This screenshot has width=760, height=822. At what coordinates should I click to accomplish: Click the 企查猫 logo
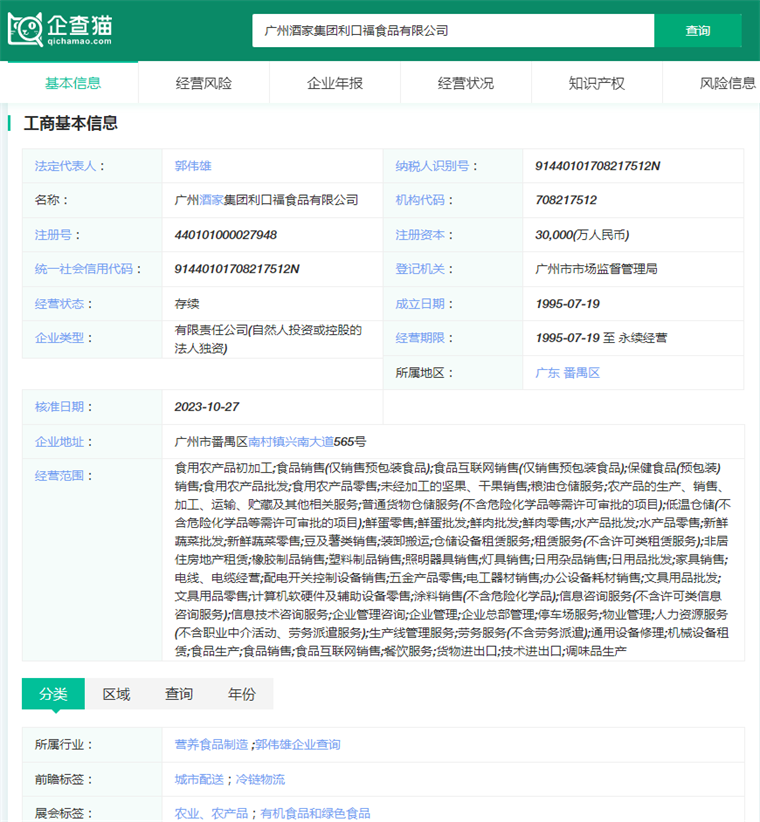[60, 29]
